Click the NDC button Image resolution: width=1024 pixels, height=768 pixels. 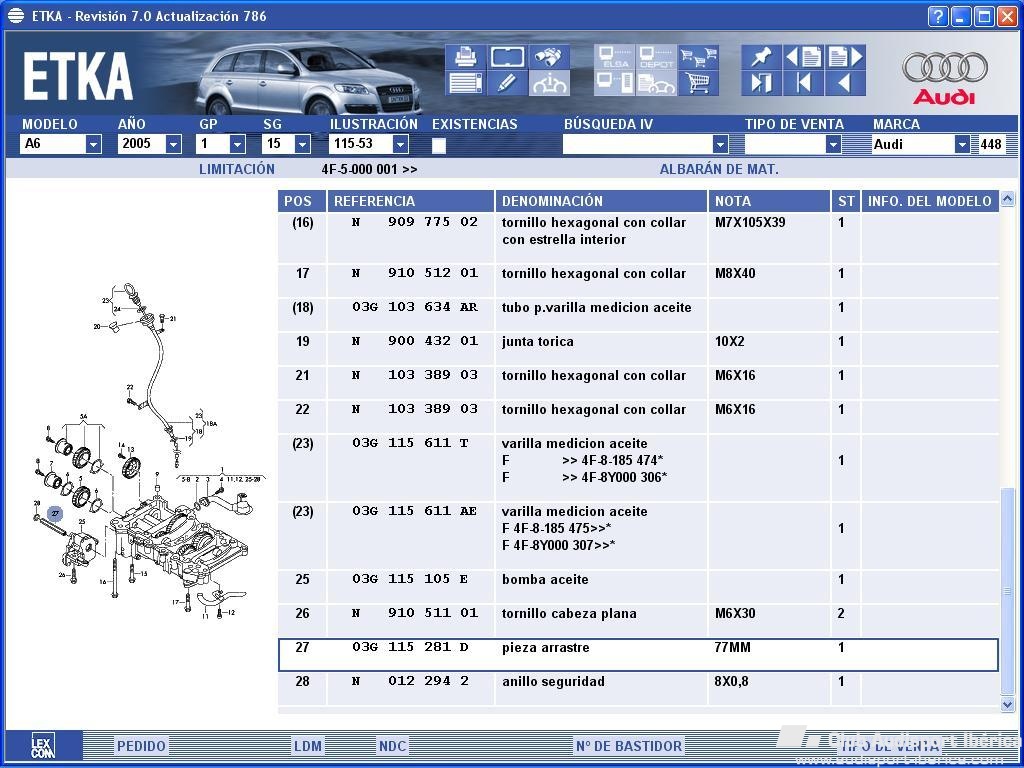click(x=392, y=746)
